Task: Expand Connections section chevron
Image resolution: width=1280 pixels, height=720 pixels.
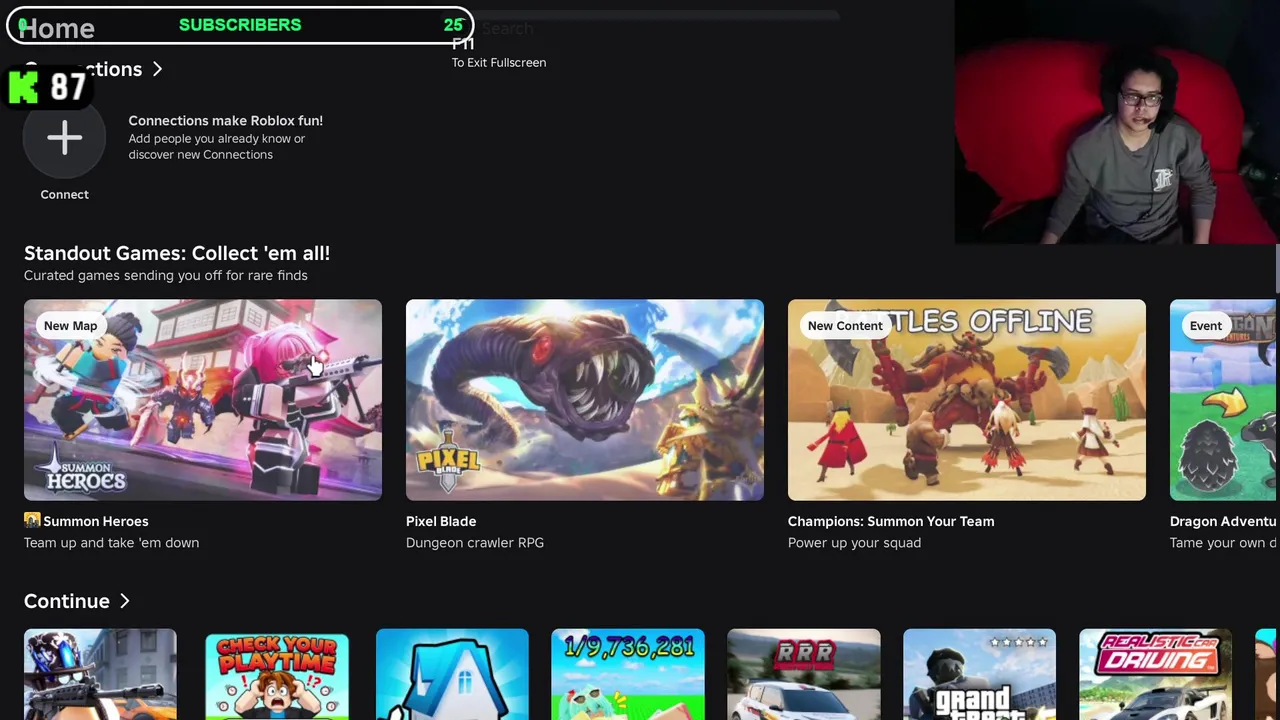Action: click(157, 69)
